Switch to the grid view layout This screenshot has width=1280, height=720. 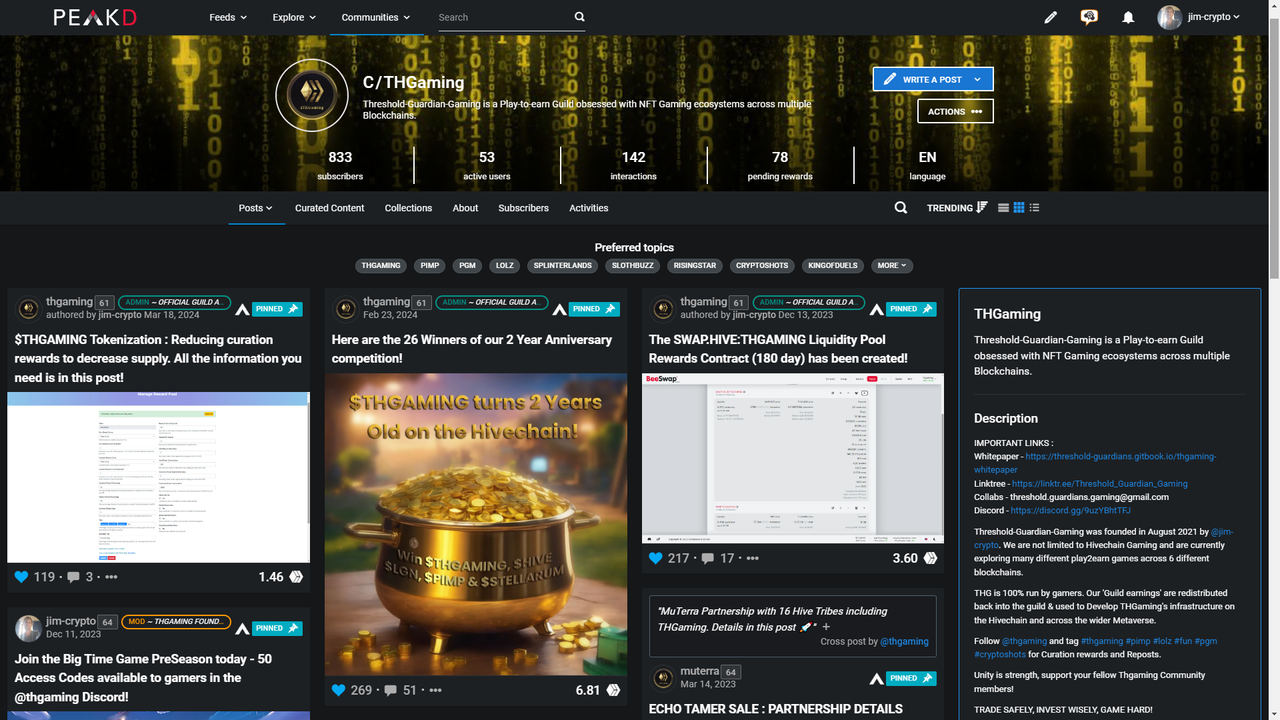tap(1019, 208)
